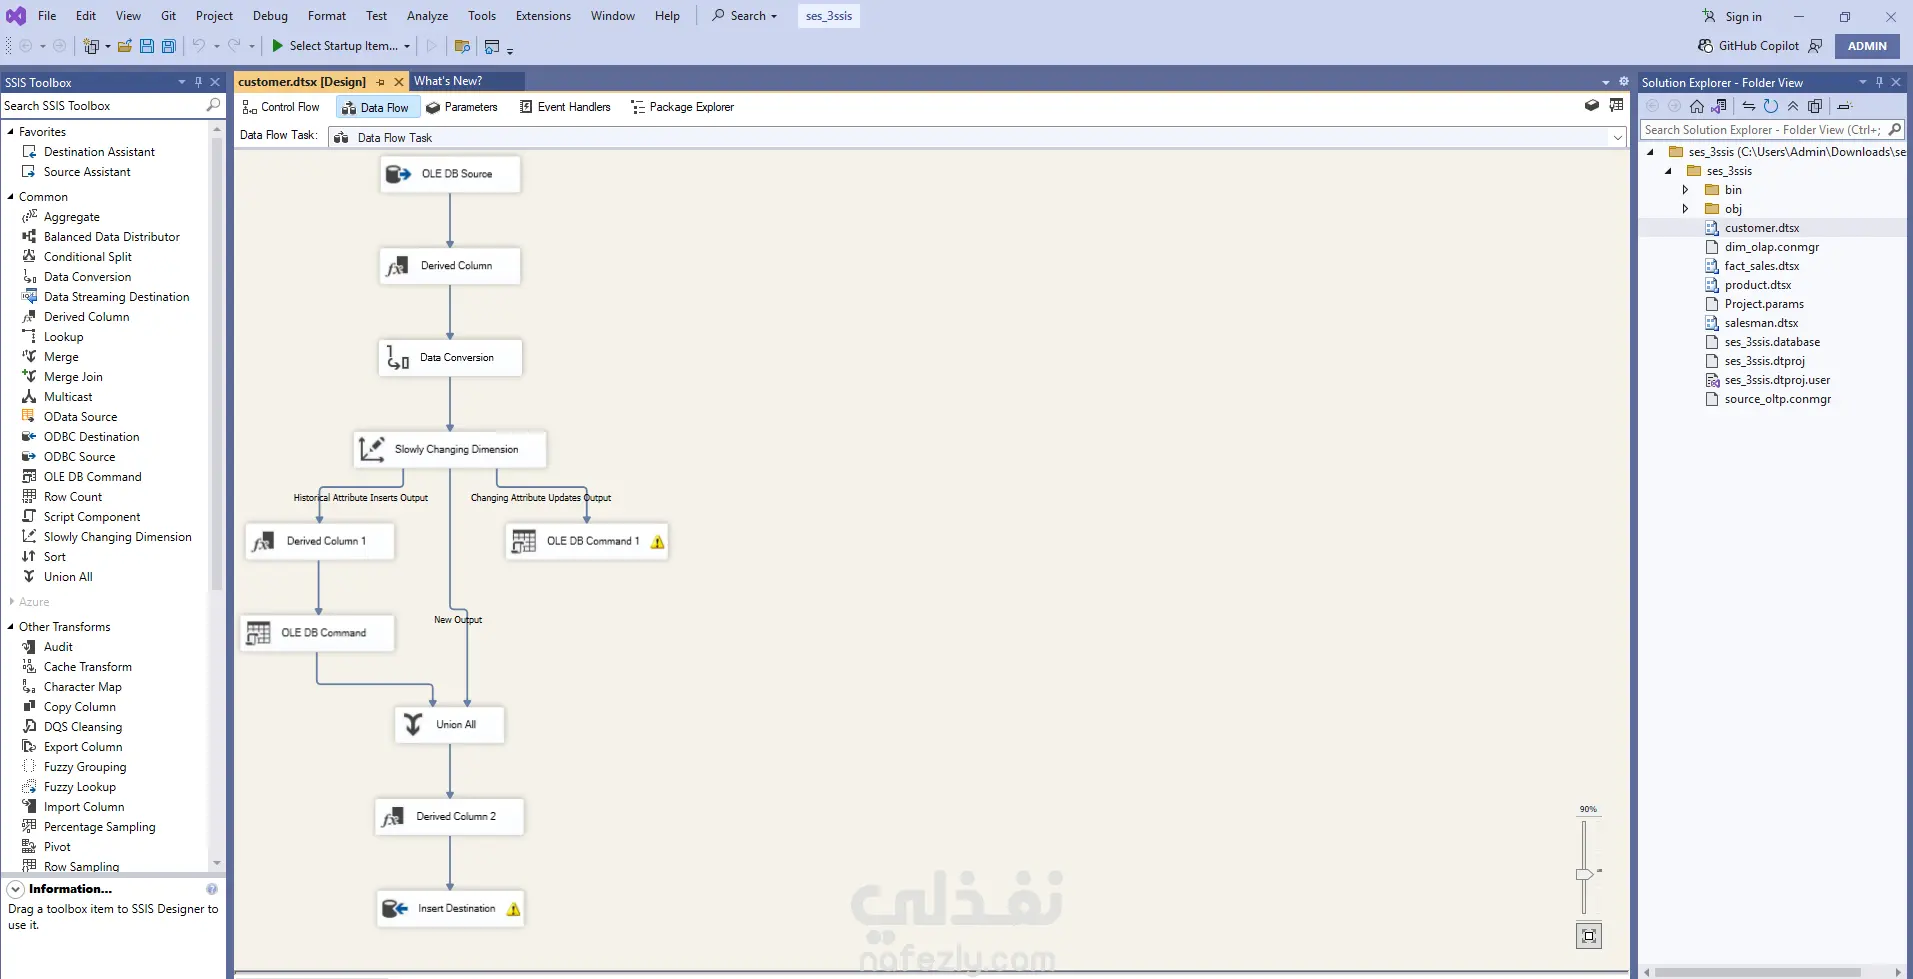
Task: Click the fit-to-window zoom button
Action: click(1589, 936)
